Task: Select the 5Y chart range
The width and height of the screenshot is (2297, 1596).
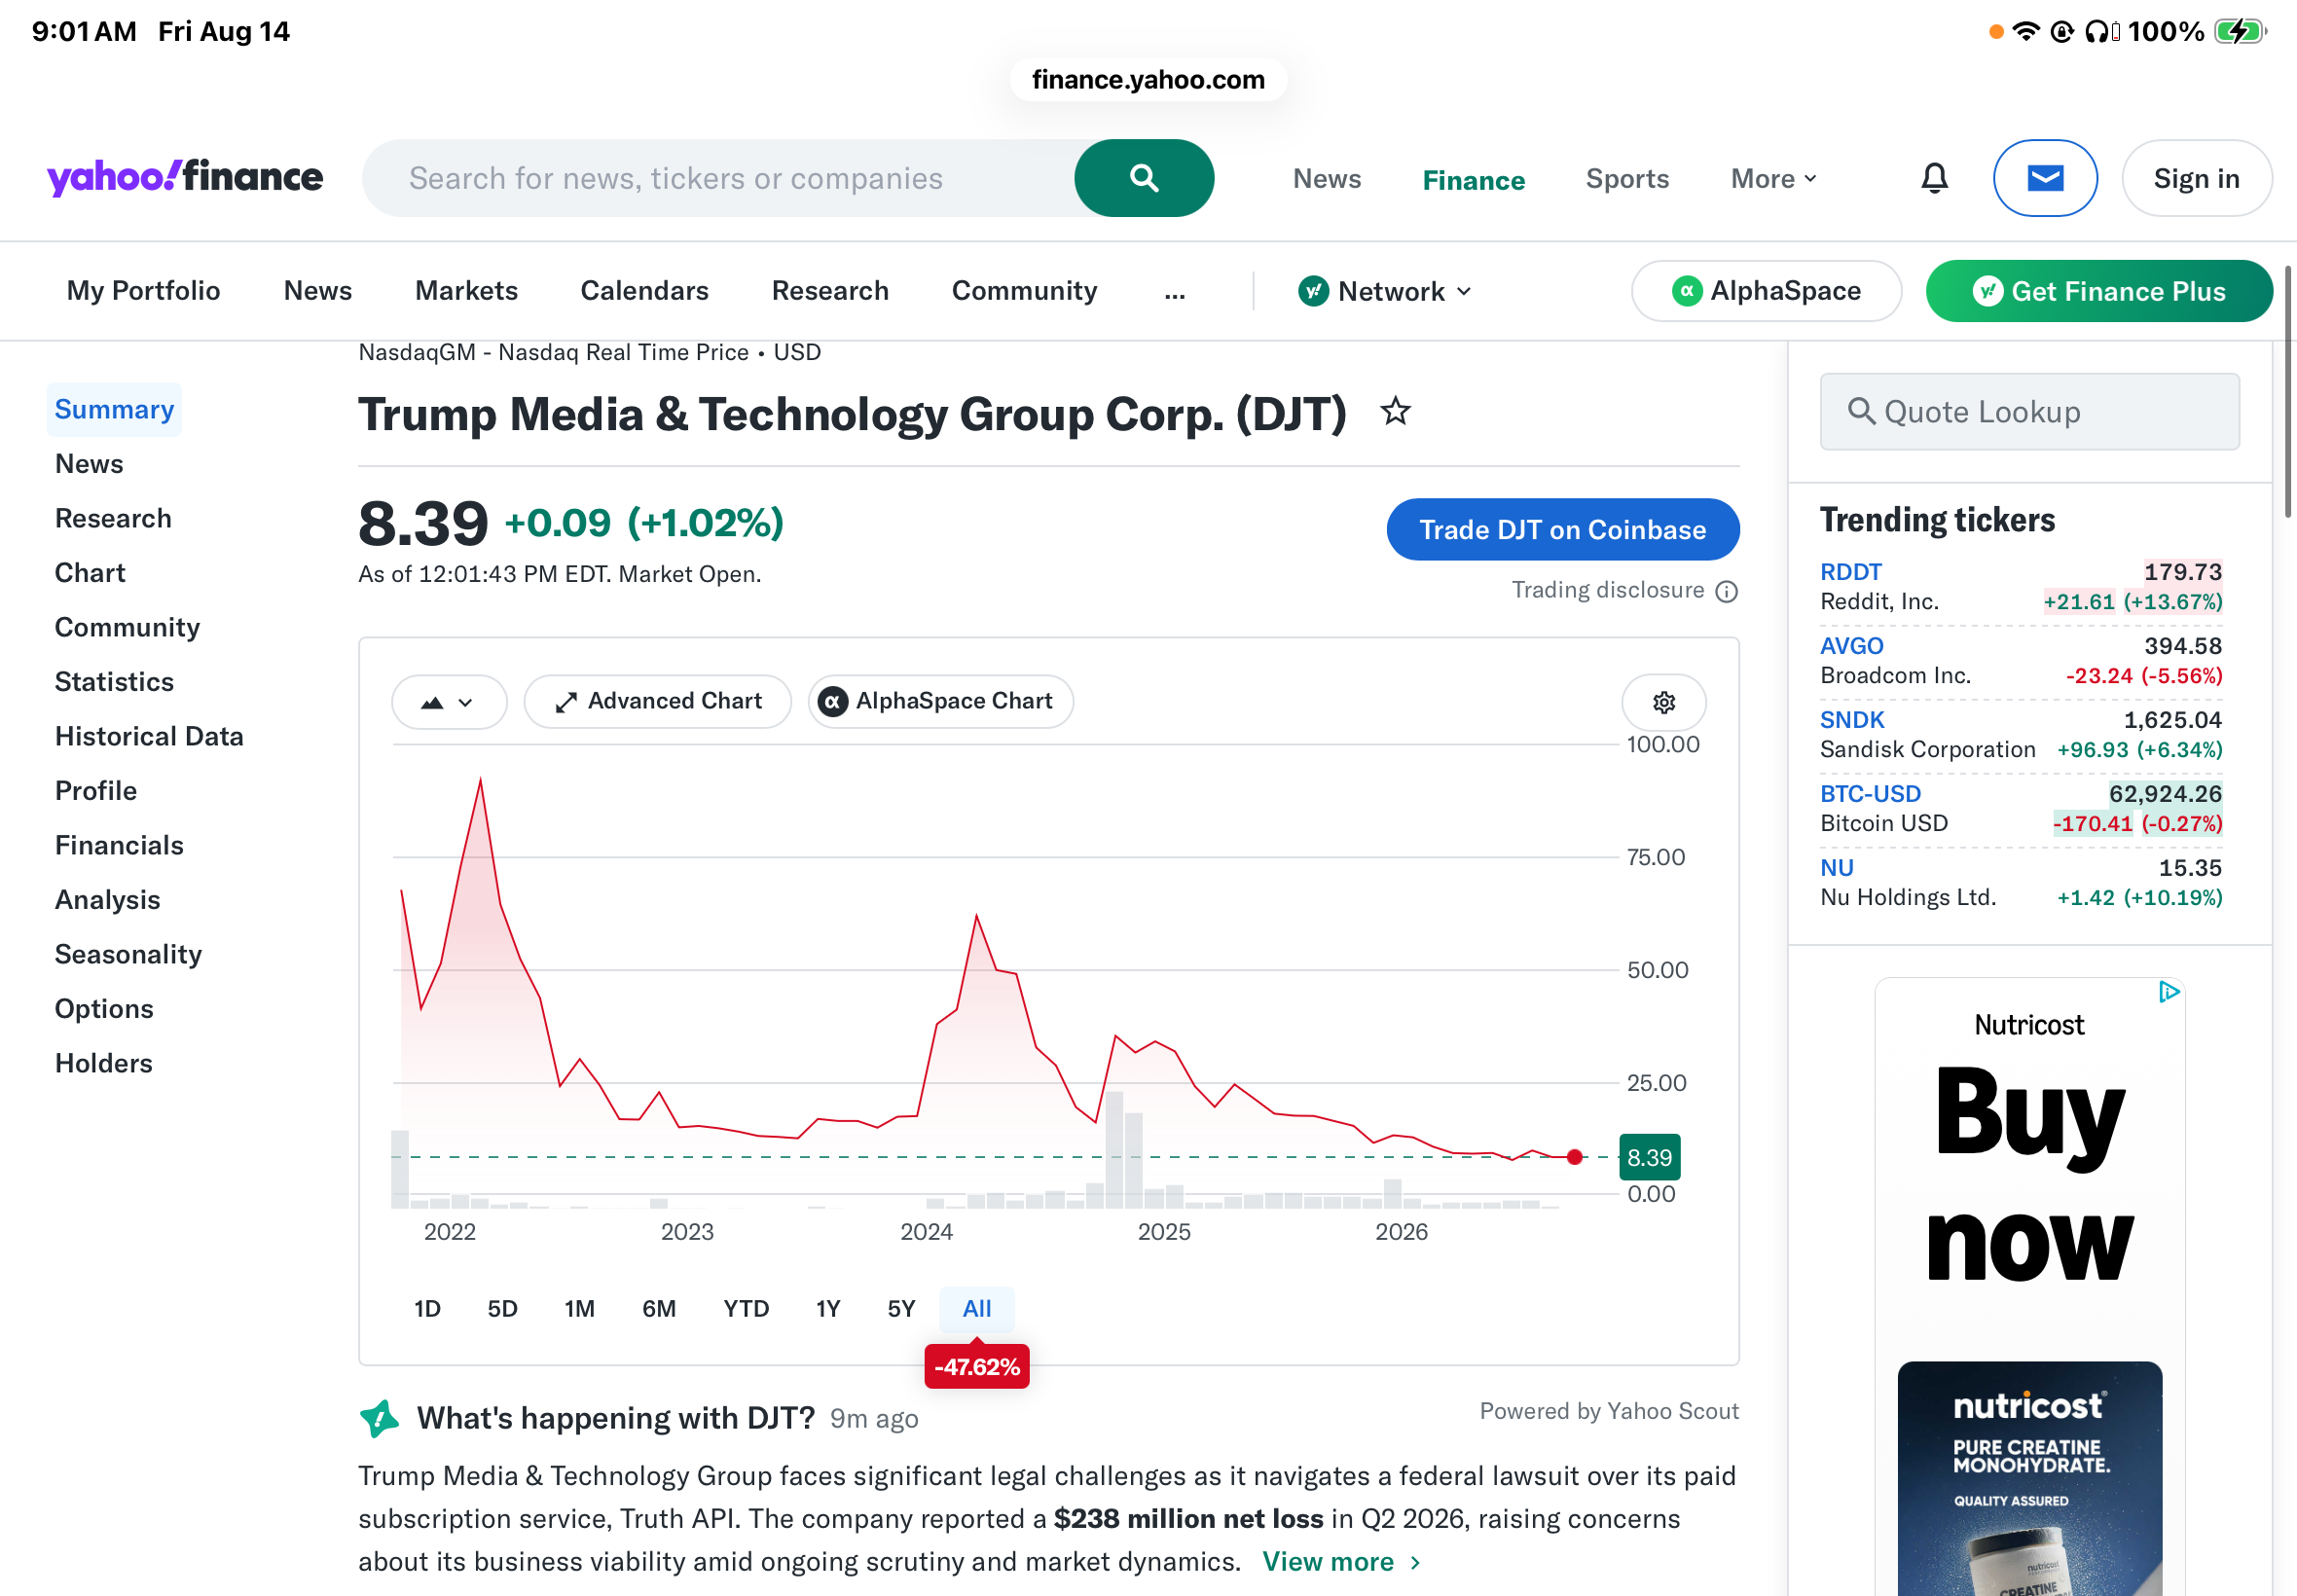Action: pos(901,1309)
